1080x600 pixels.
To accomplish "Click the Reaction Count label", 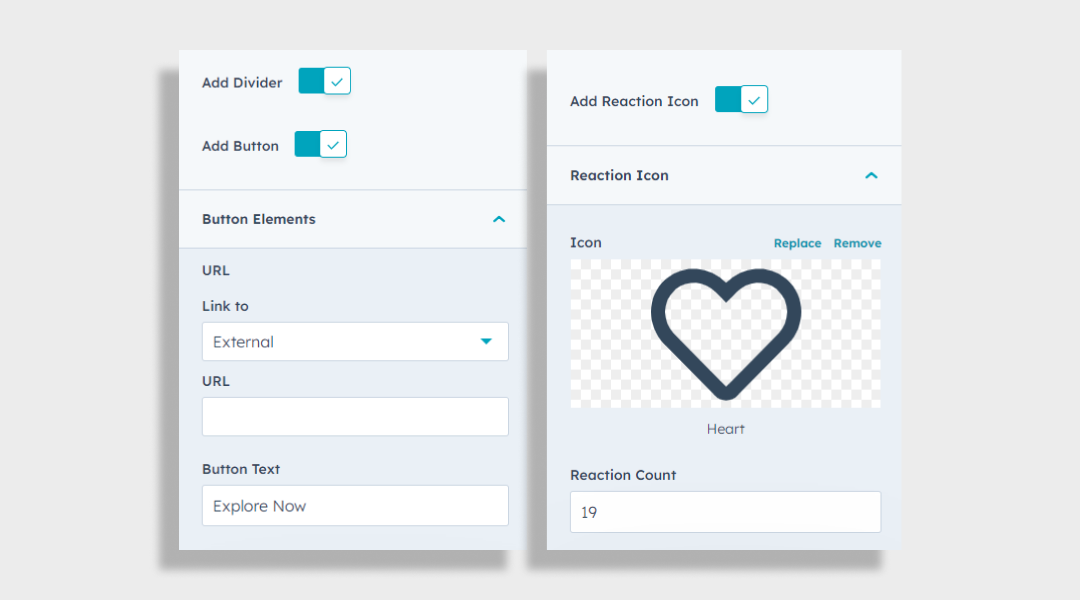I will pyautogui.click(x=623, y=475).
